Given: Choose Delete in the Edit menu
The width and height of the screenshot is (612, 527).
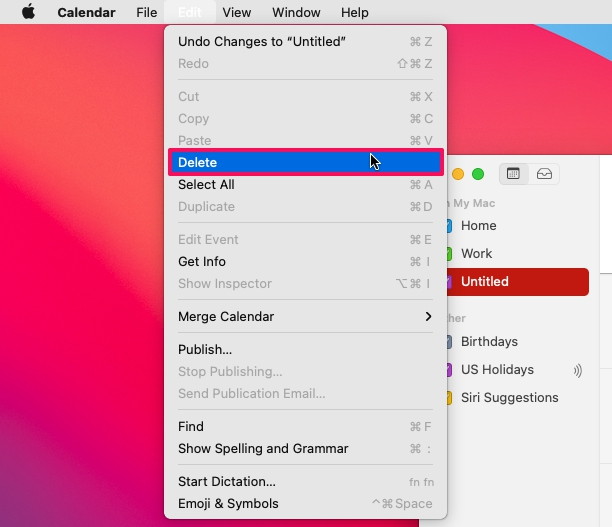Looking at the screenshot, I should 306,162.
